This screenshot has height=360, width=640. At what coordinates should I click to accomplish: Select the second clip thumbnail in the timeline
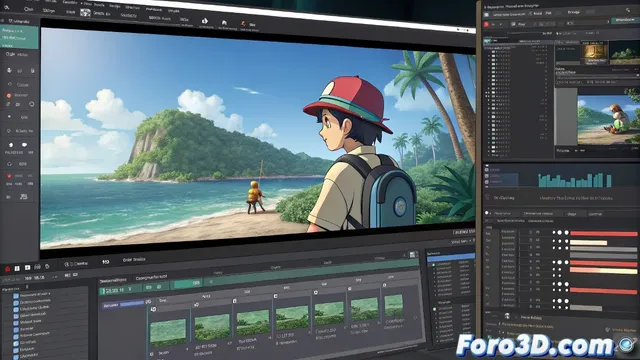coord(212,327)
